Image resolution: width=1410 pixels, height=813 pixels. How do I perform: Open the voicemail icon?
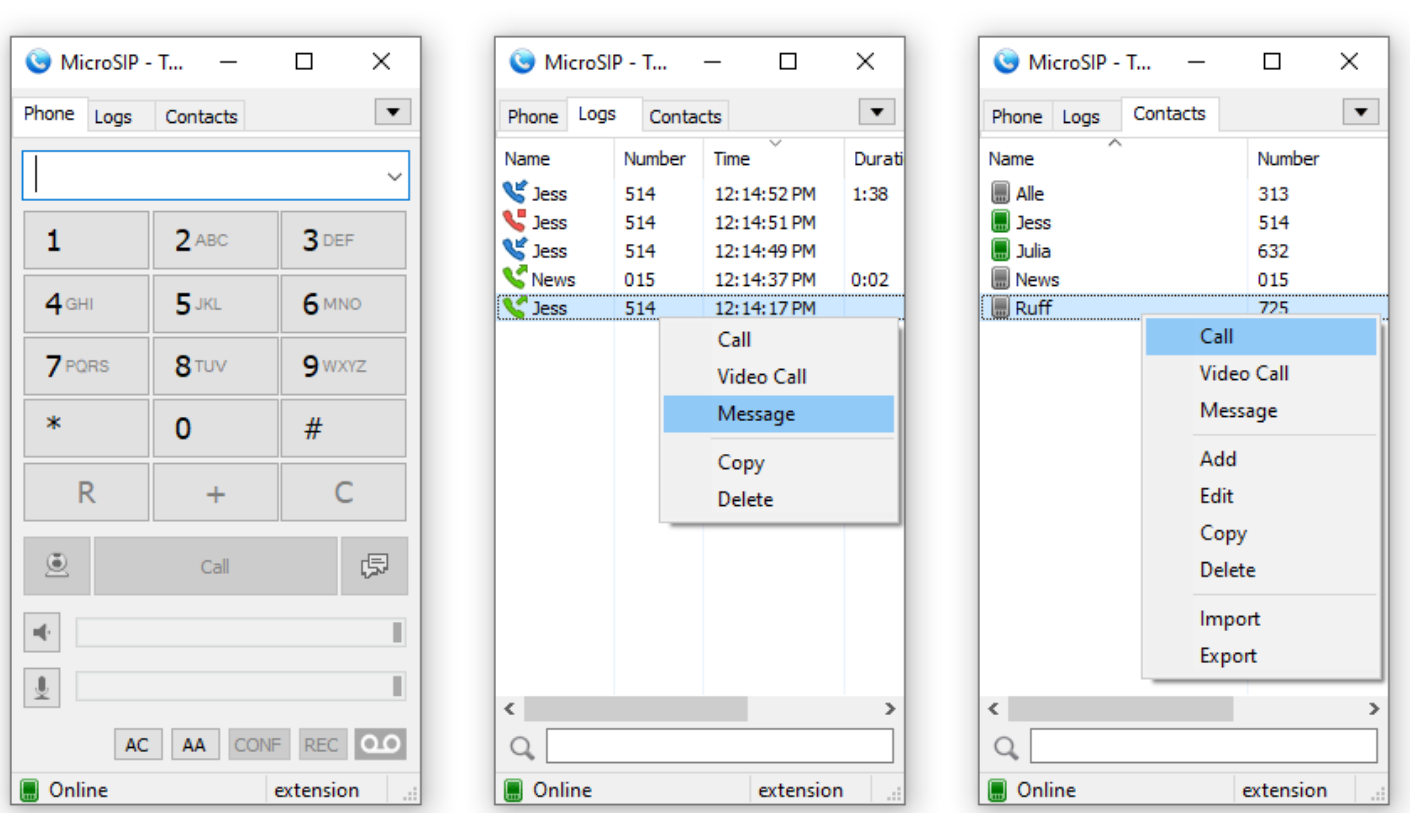380,744
